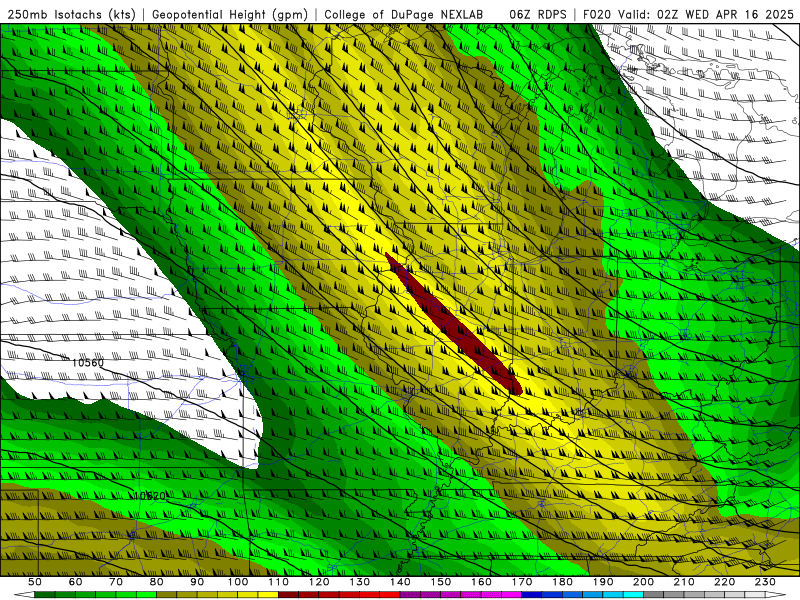Click the 160 value on the color scale

point(481,582)
